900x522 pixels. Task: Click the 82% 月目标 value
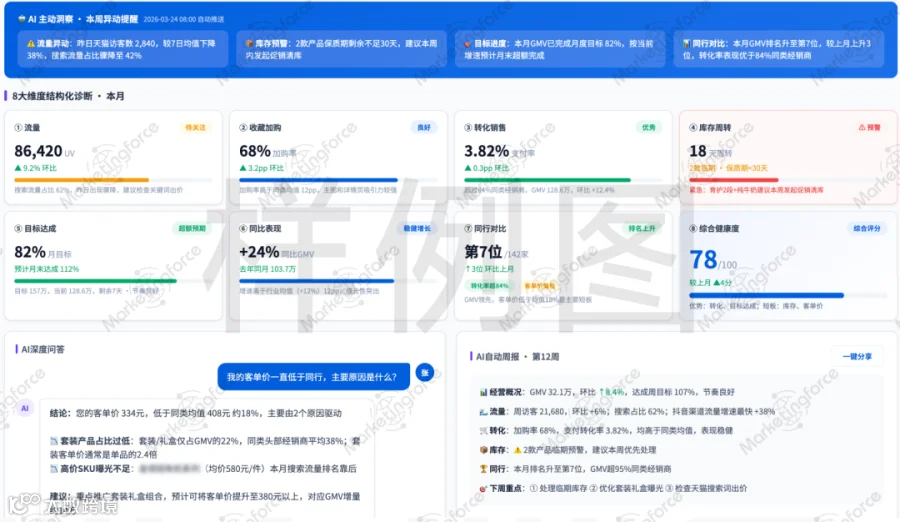tap(42, 253)
